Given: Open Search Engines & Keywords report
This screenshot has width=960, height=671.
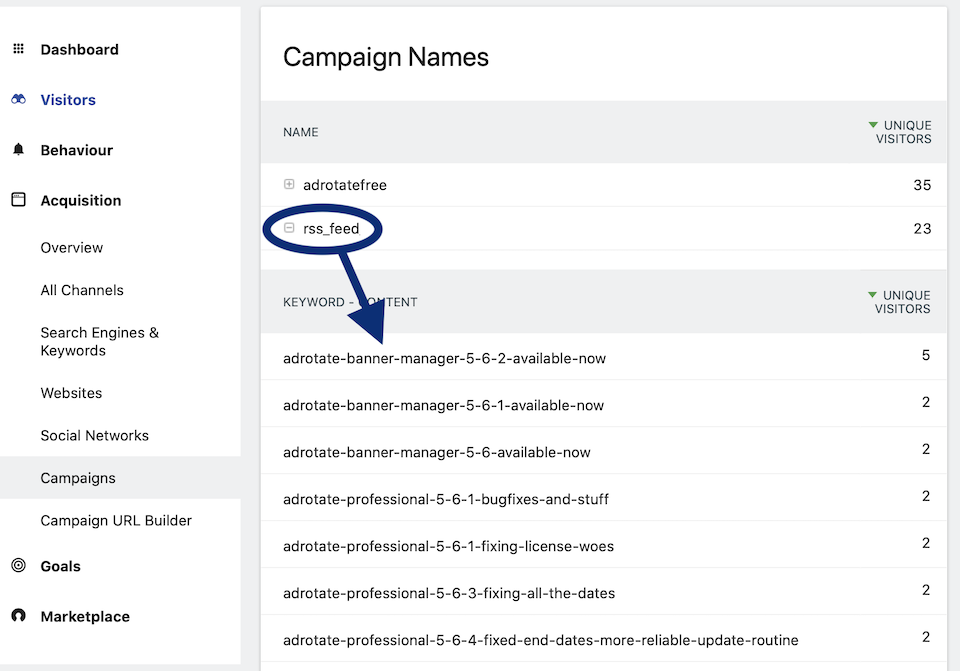Looking at the screenshot, I should (x=100, y=341).
